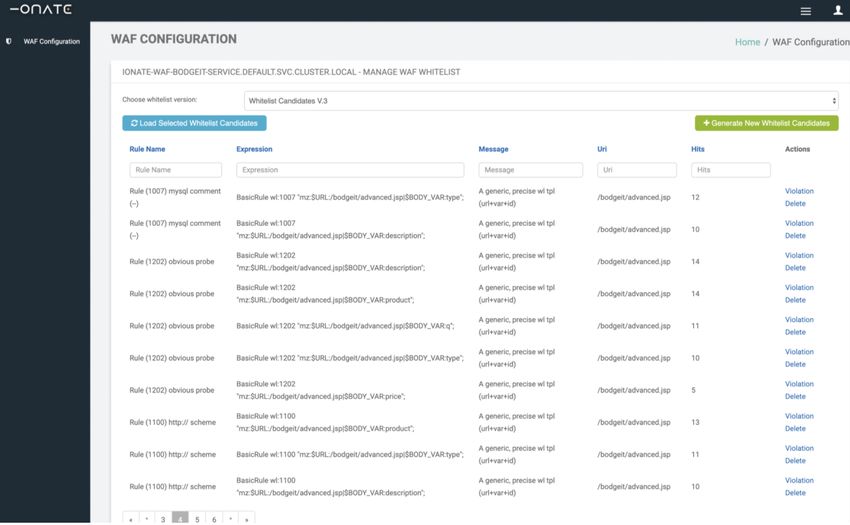850x525 pixels.
Task: Go to pagination page 5
Action: (197, 518)
